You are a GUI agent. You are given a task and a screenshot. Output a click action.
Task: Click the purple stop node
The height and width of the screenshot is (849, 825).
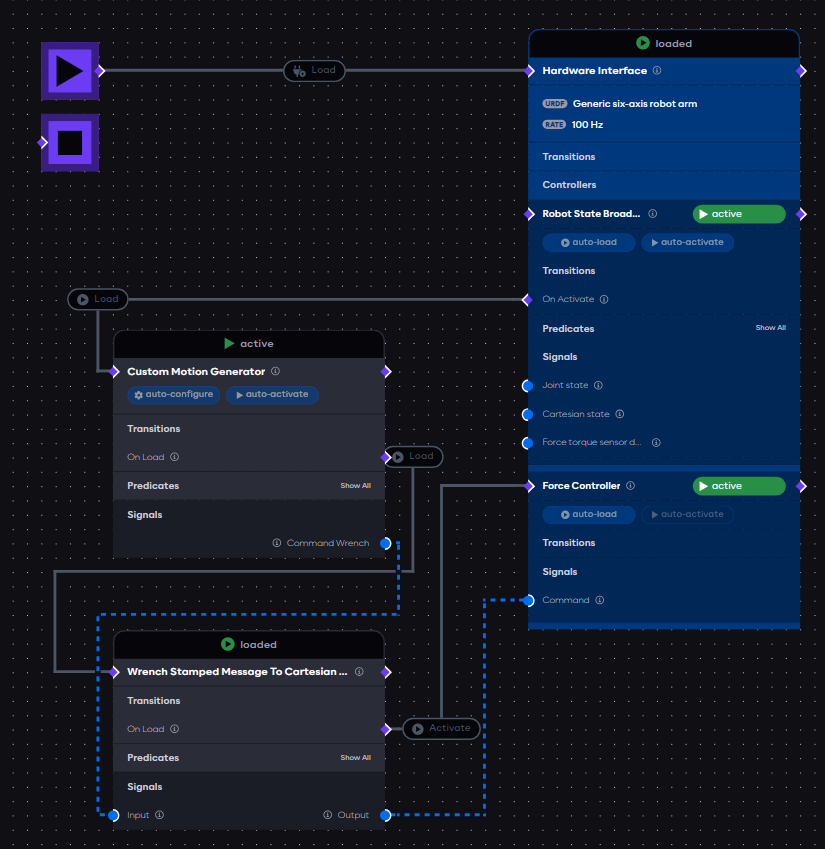69,143
